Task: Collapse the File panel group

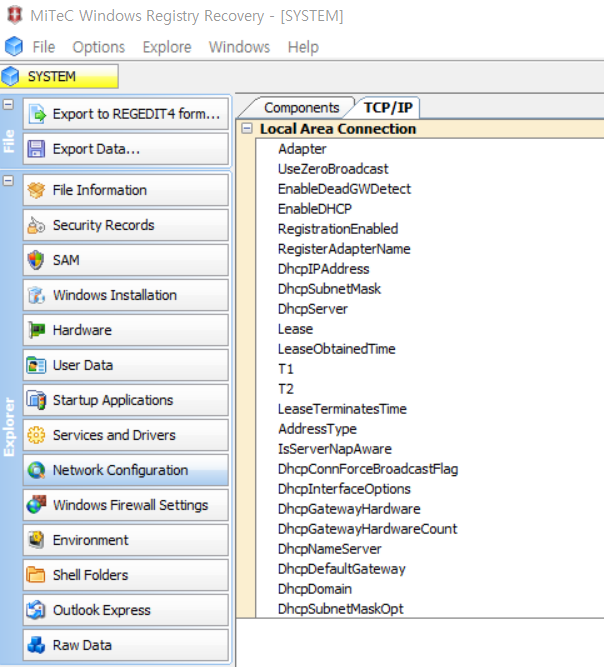Action: [8, 104]
